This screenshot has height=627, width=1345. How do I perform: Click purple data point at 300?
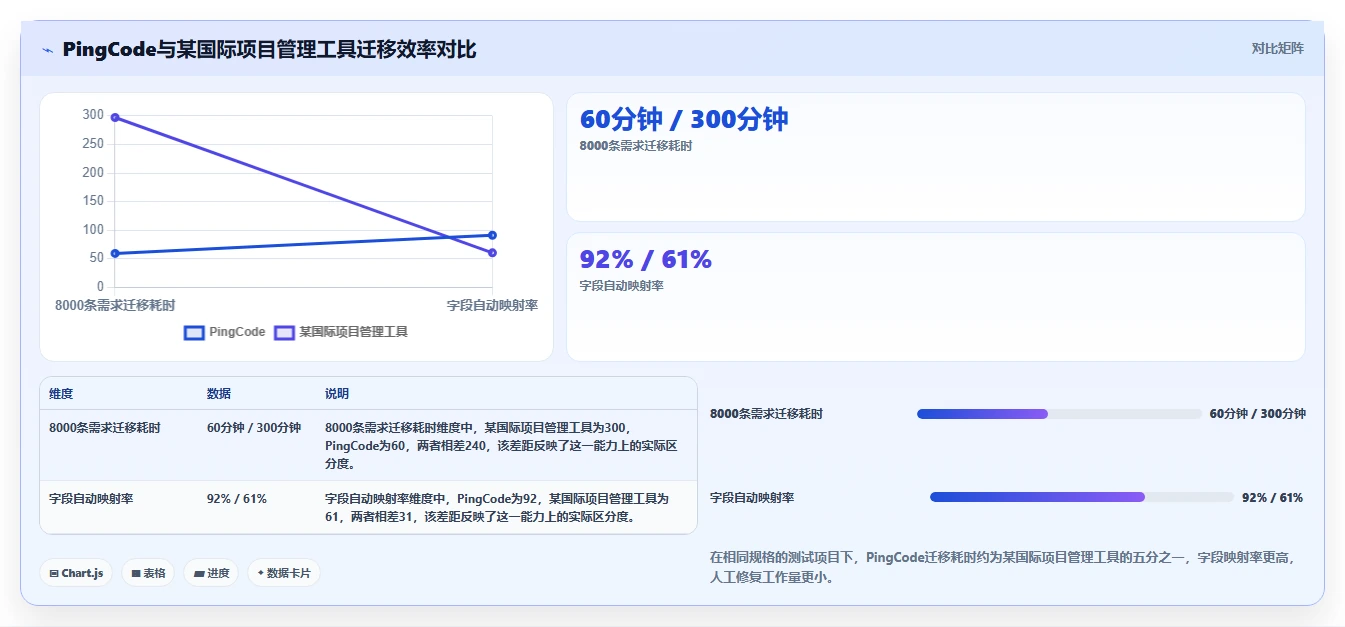pyautogui.click(x=115, y=117)
